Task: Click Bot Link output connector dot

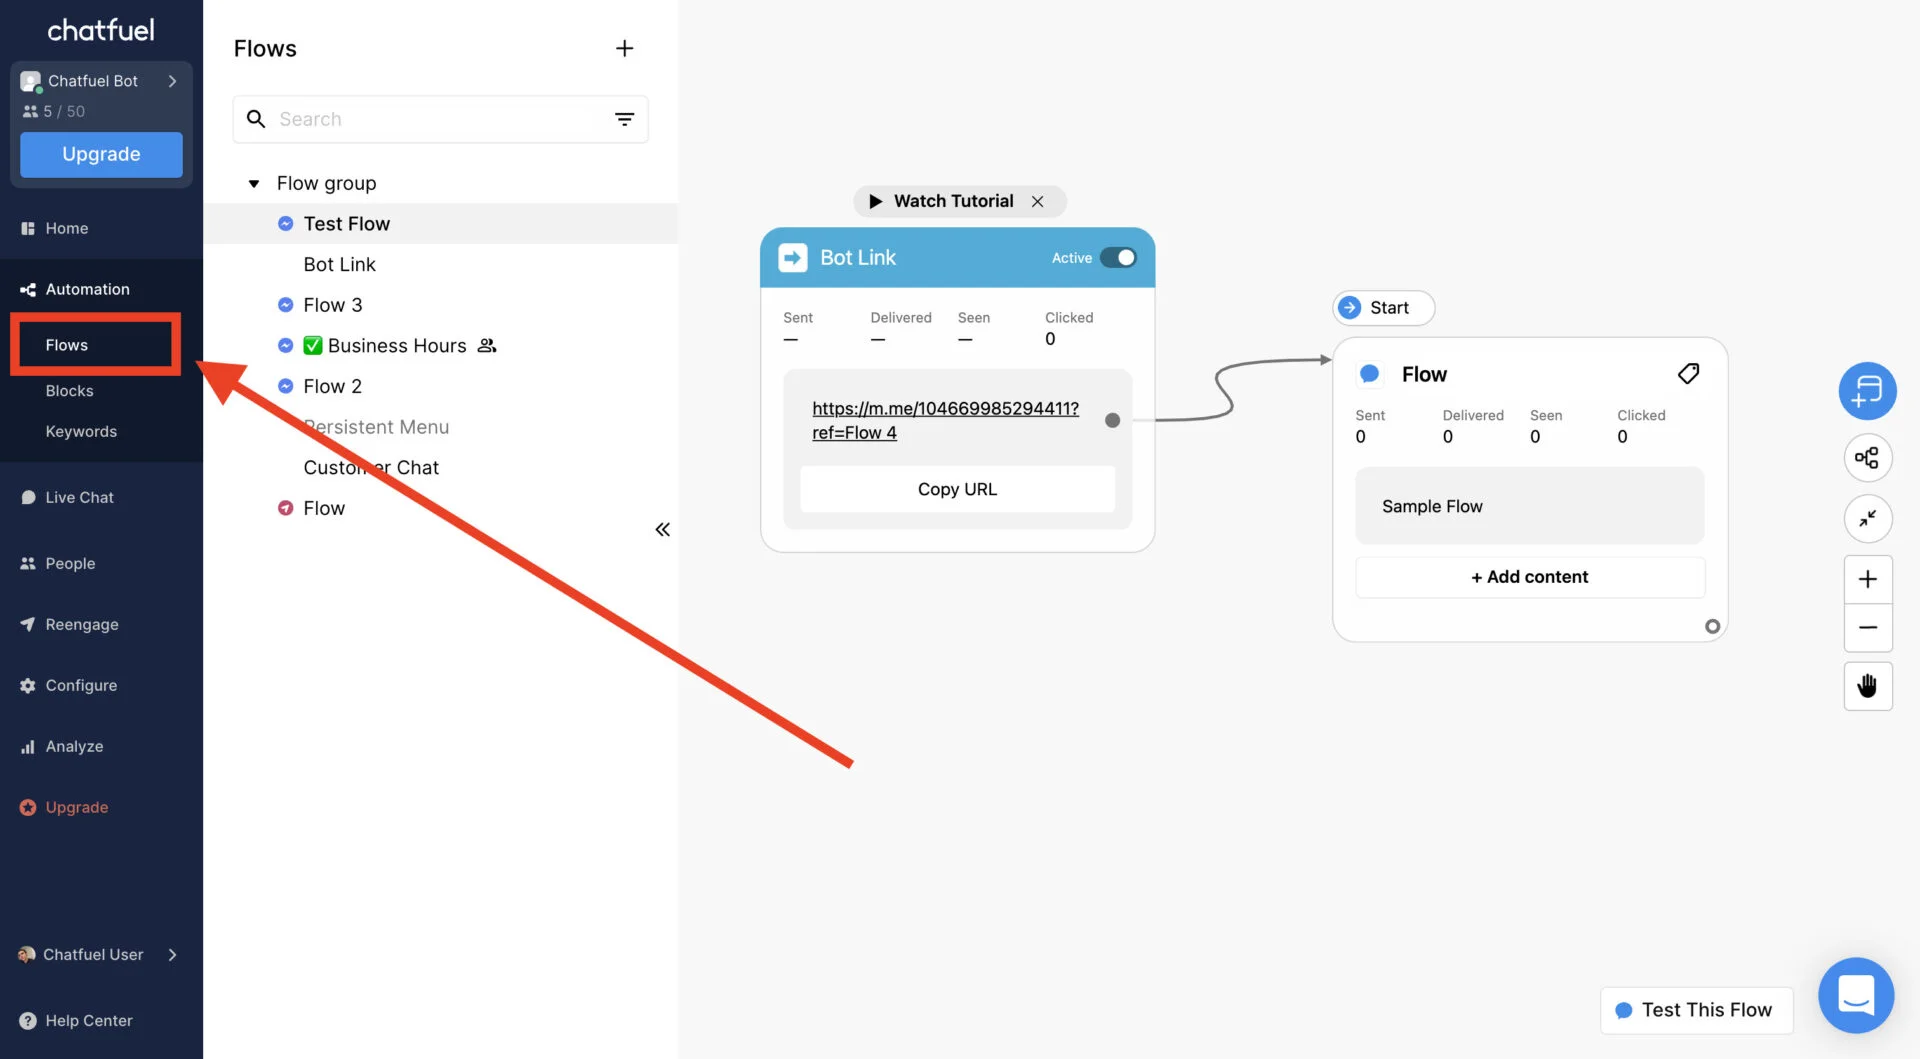Action: pos(1112,421)
